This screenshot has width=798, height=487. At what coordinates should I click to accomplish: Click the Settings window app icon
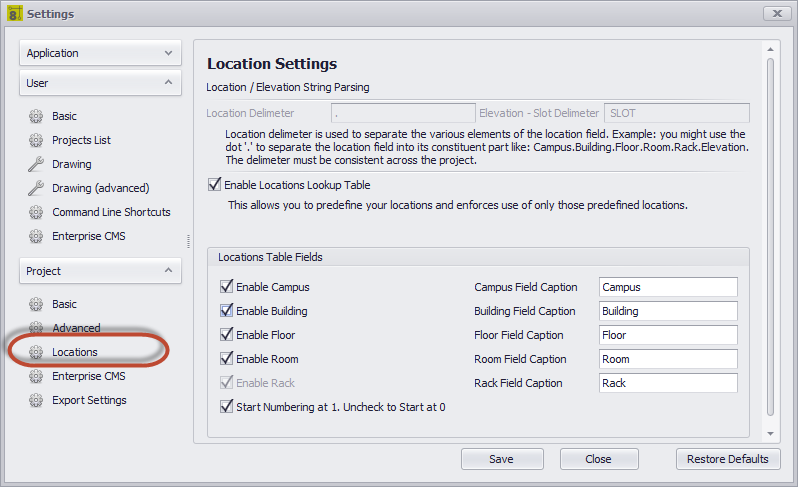pos(14,13)
